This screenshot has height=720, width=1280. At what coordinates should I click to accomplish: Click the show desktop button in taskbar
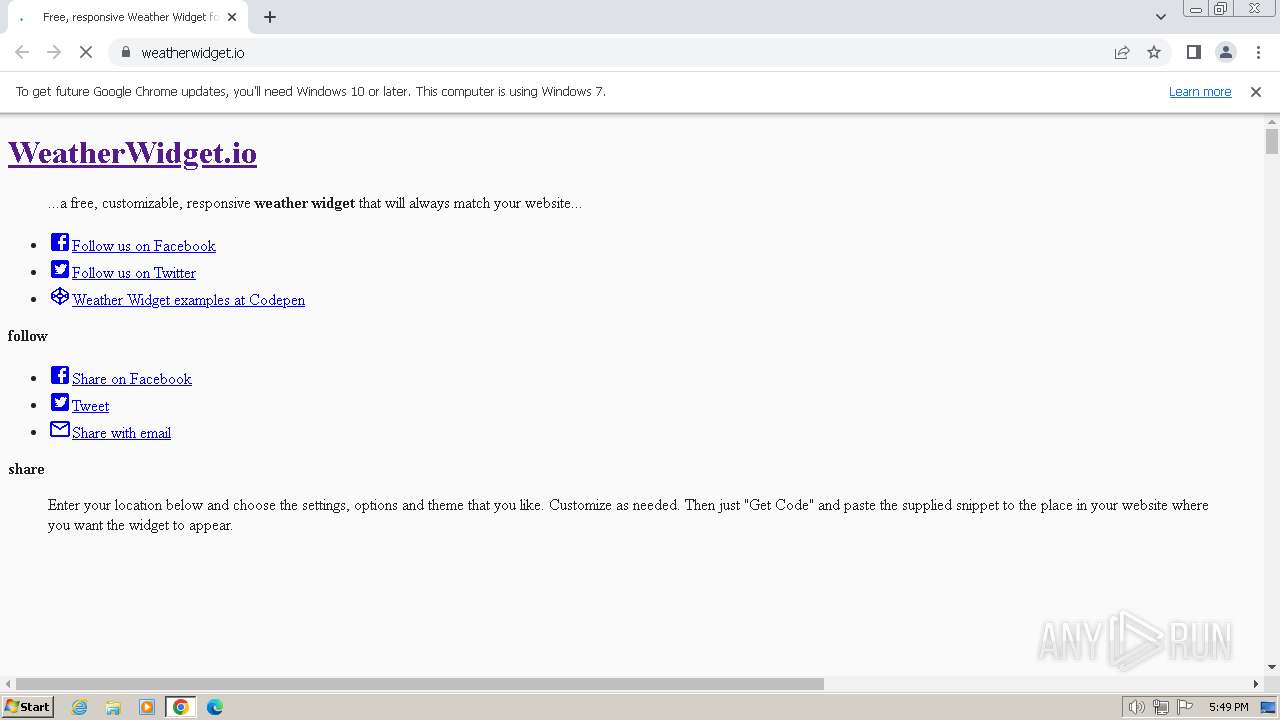pyautogui.click(x=1269, y=707)
